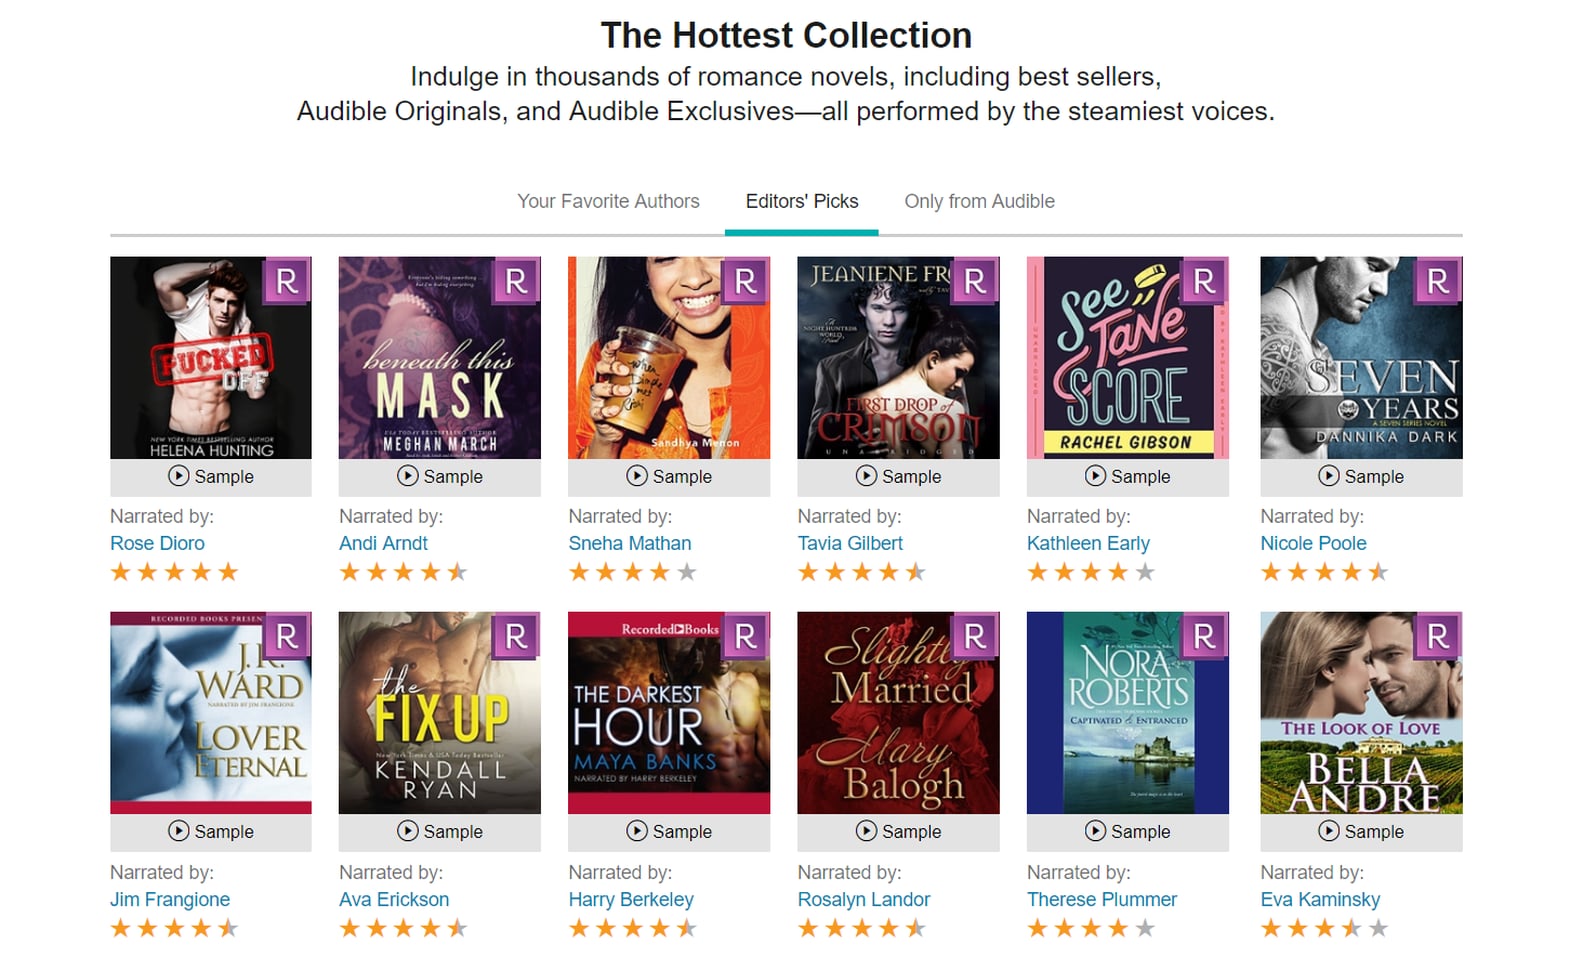Play the sample for Seven Years
Screen dimensions: 1583x970
(x=1360, y=477)
